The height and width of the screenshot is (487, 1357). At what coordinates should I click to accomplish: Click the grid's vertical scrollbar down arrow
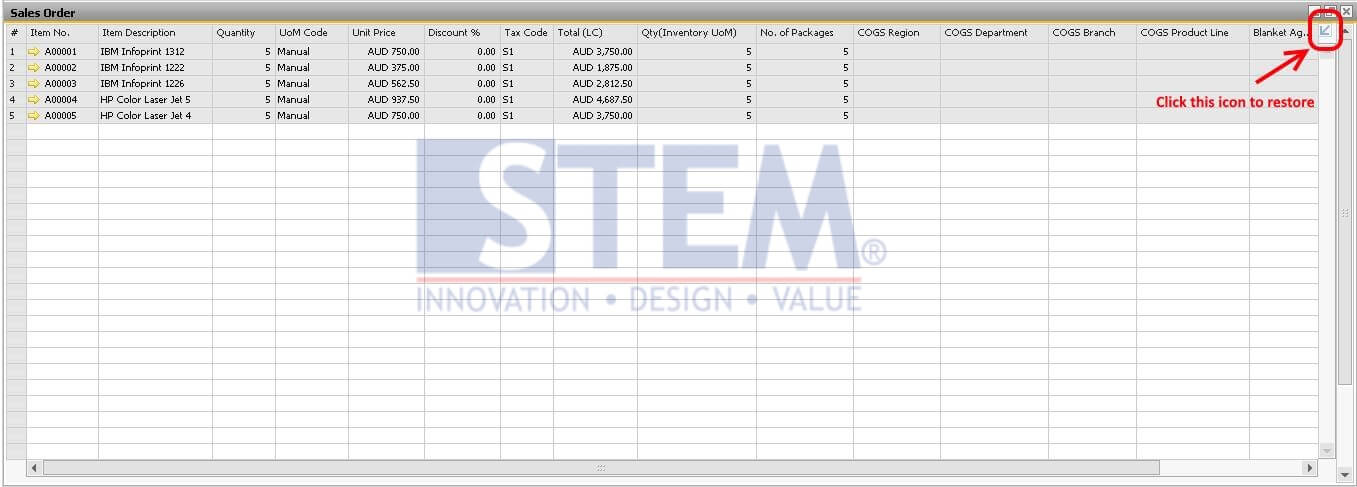[x=1327, y=451]
